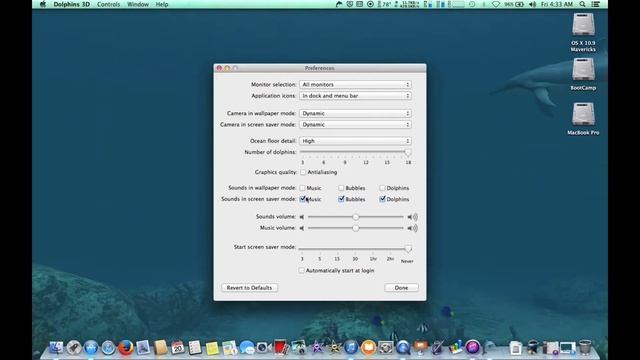Open the Application icons dropdown
Image resolution: width=640 pixels, height=360 pixels.
[x=355, y=96]
